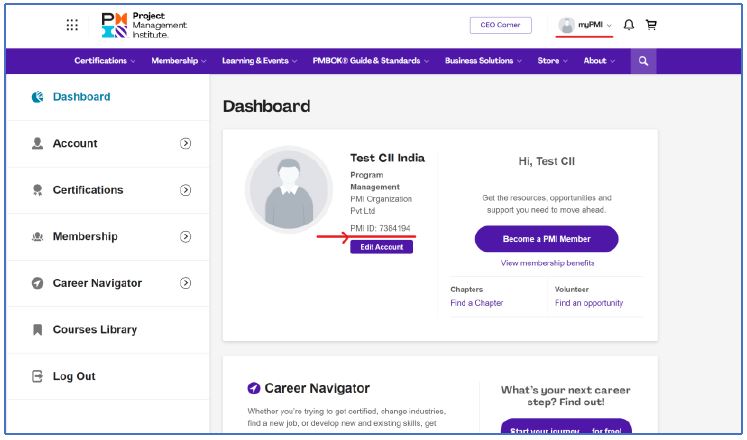
Task: Open the Certifications menu in nav bar
Action: pyautogui.click(x=104, y=61)
